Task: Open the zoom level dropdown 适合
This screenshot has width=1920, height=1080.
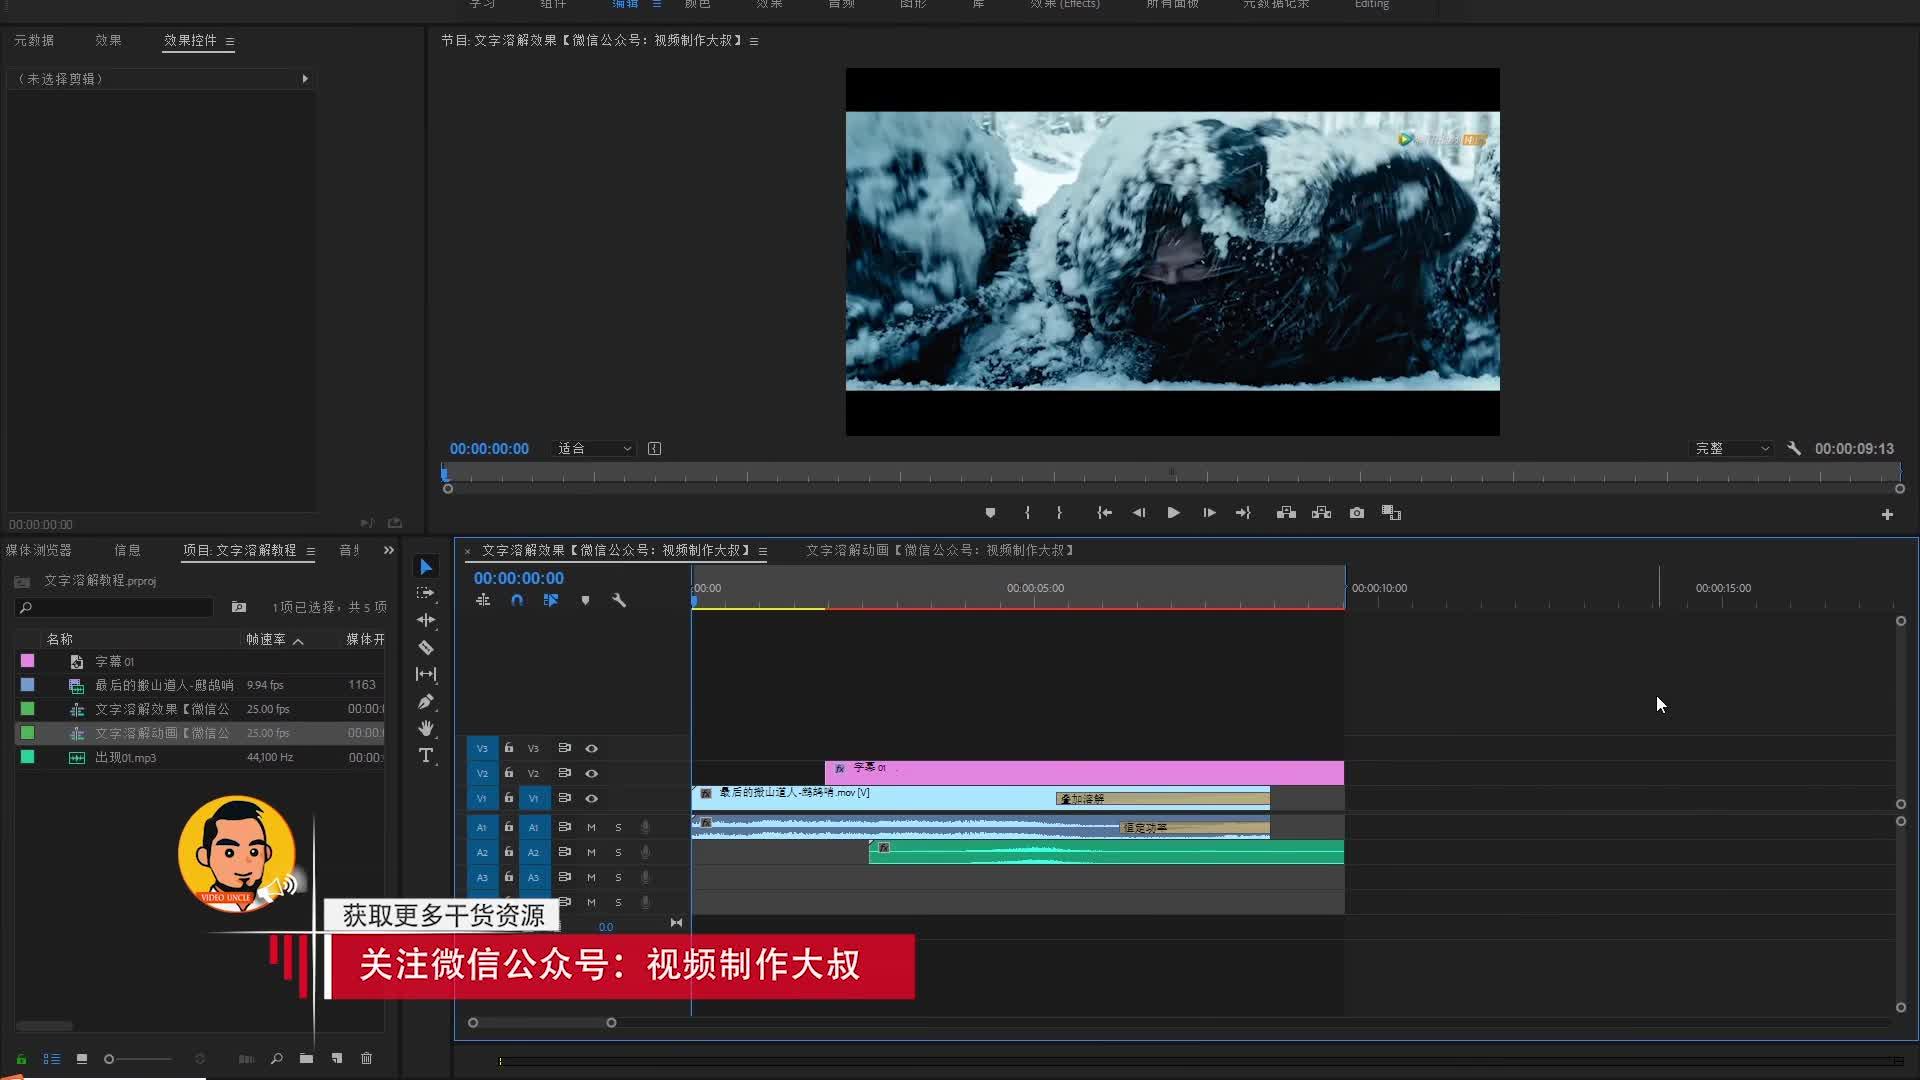Action: point(594,449)
